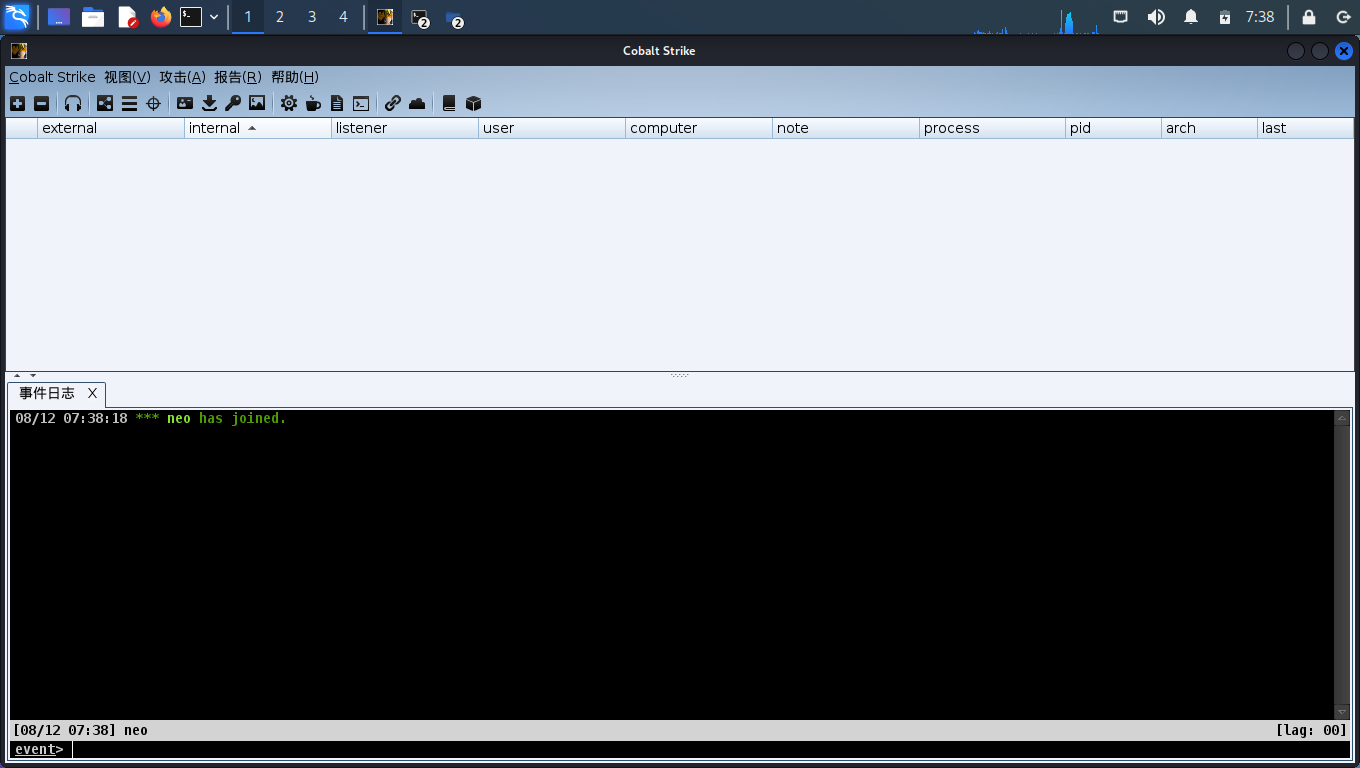Click the battery power icon
1360x768 pixels.
1225,17
